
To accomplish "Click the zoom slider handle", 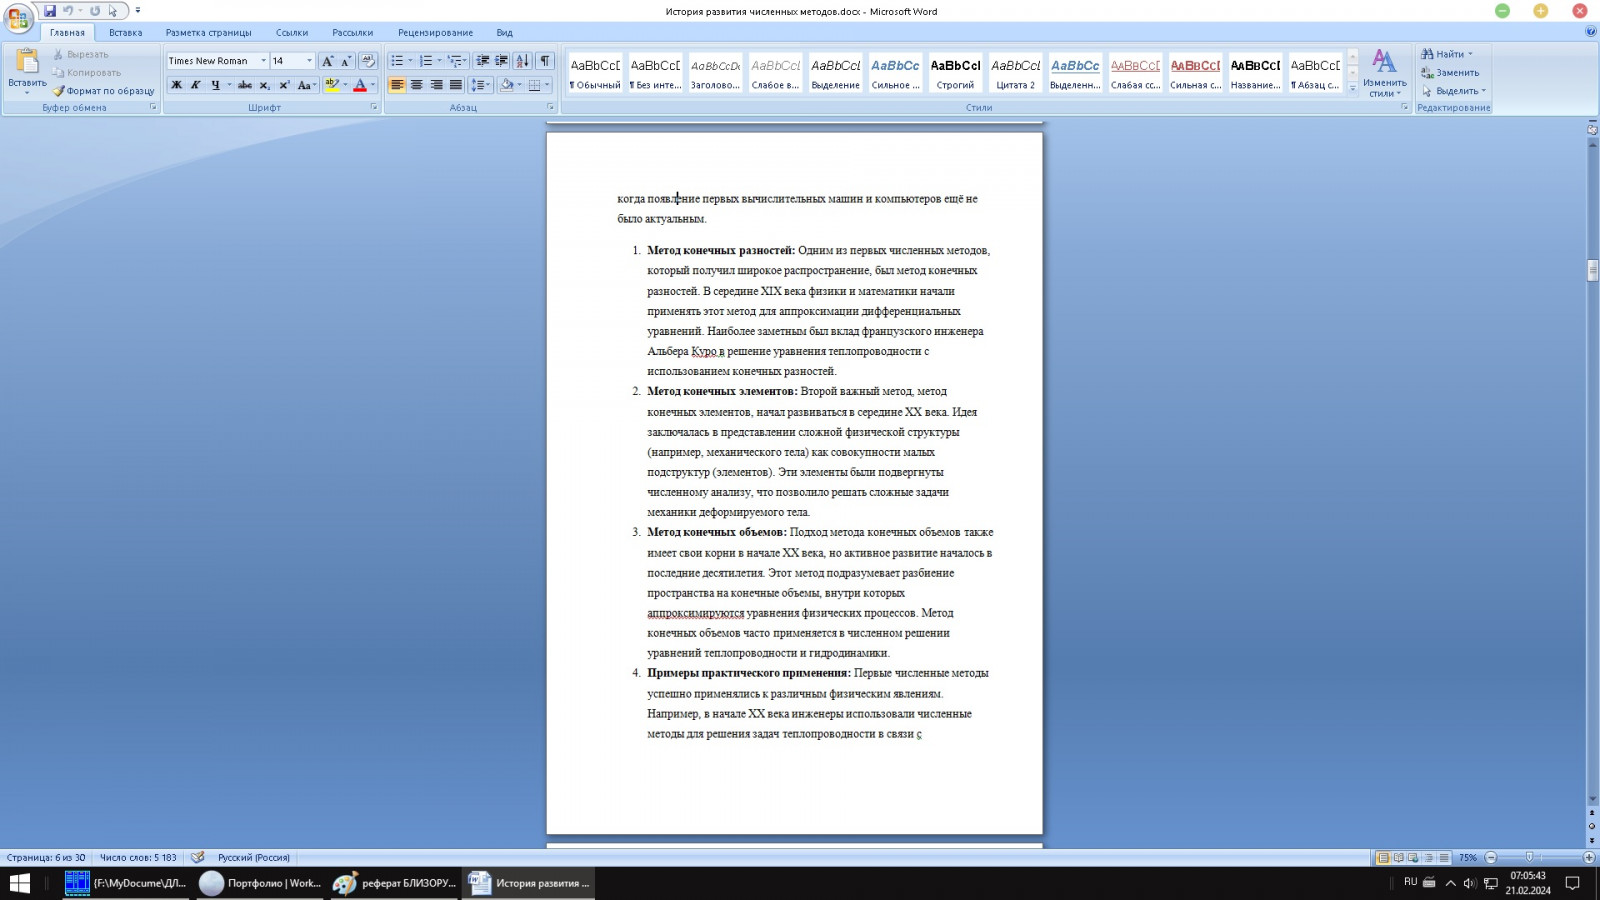I will (1529, 858).
